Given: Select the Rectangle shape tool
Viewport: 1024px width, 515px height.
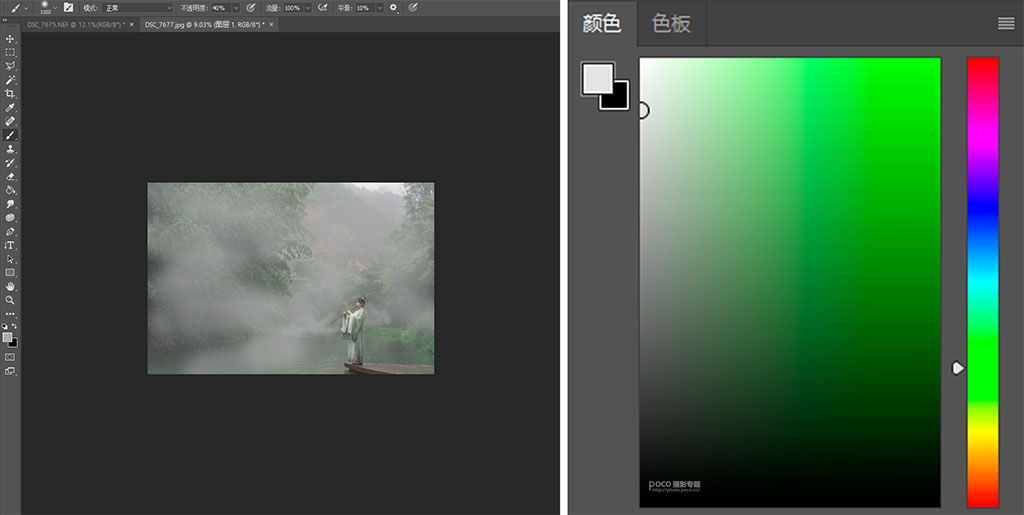Looking at the screenshot, I should (x=10, y=273).
